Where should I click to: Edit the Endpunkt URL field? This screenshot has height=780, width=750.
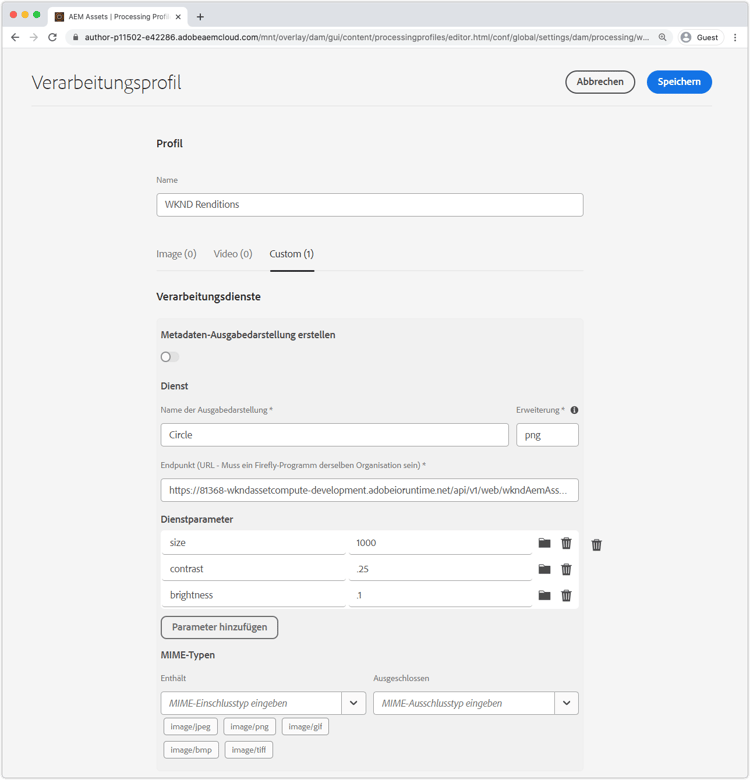coord(370,490)
